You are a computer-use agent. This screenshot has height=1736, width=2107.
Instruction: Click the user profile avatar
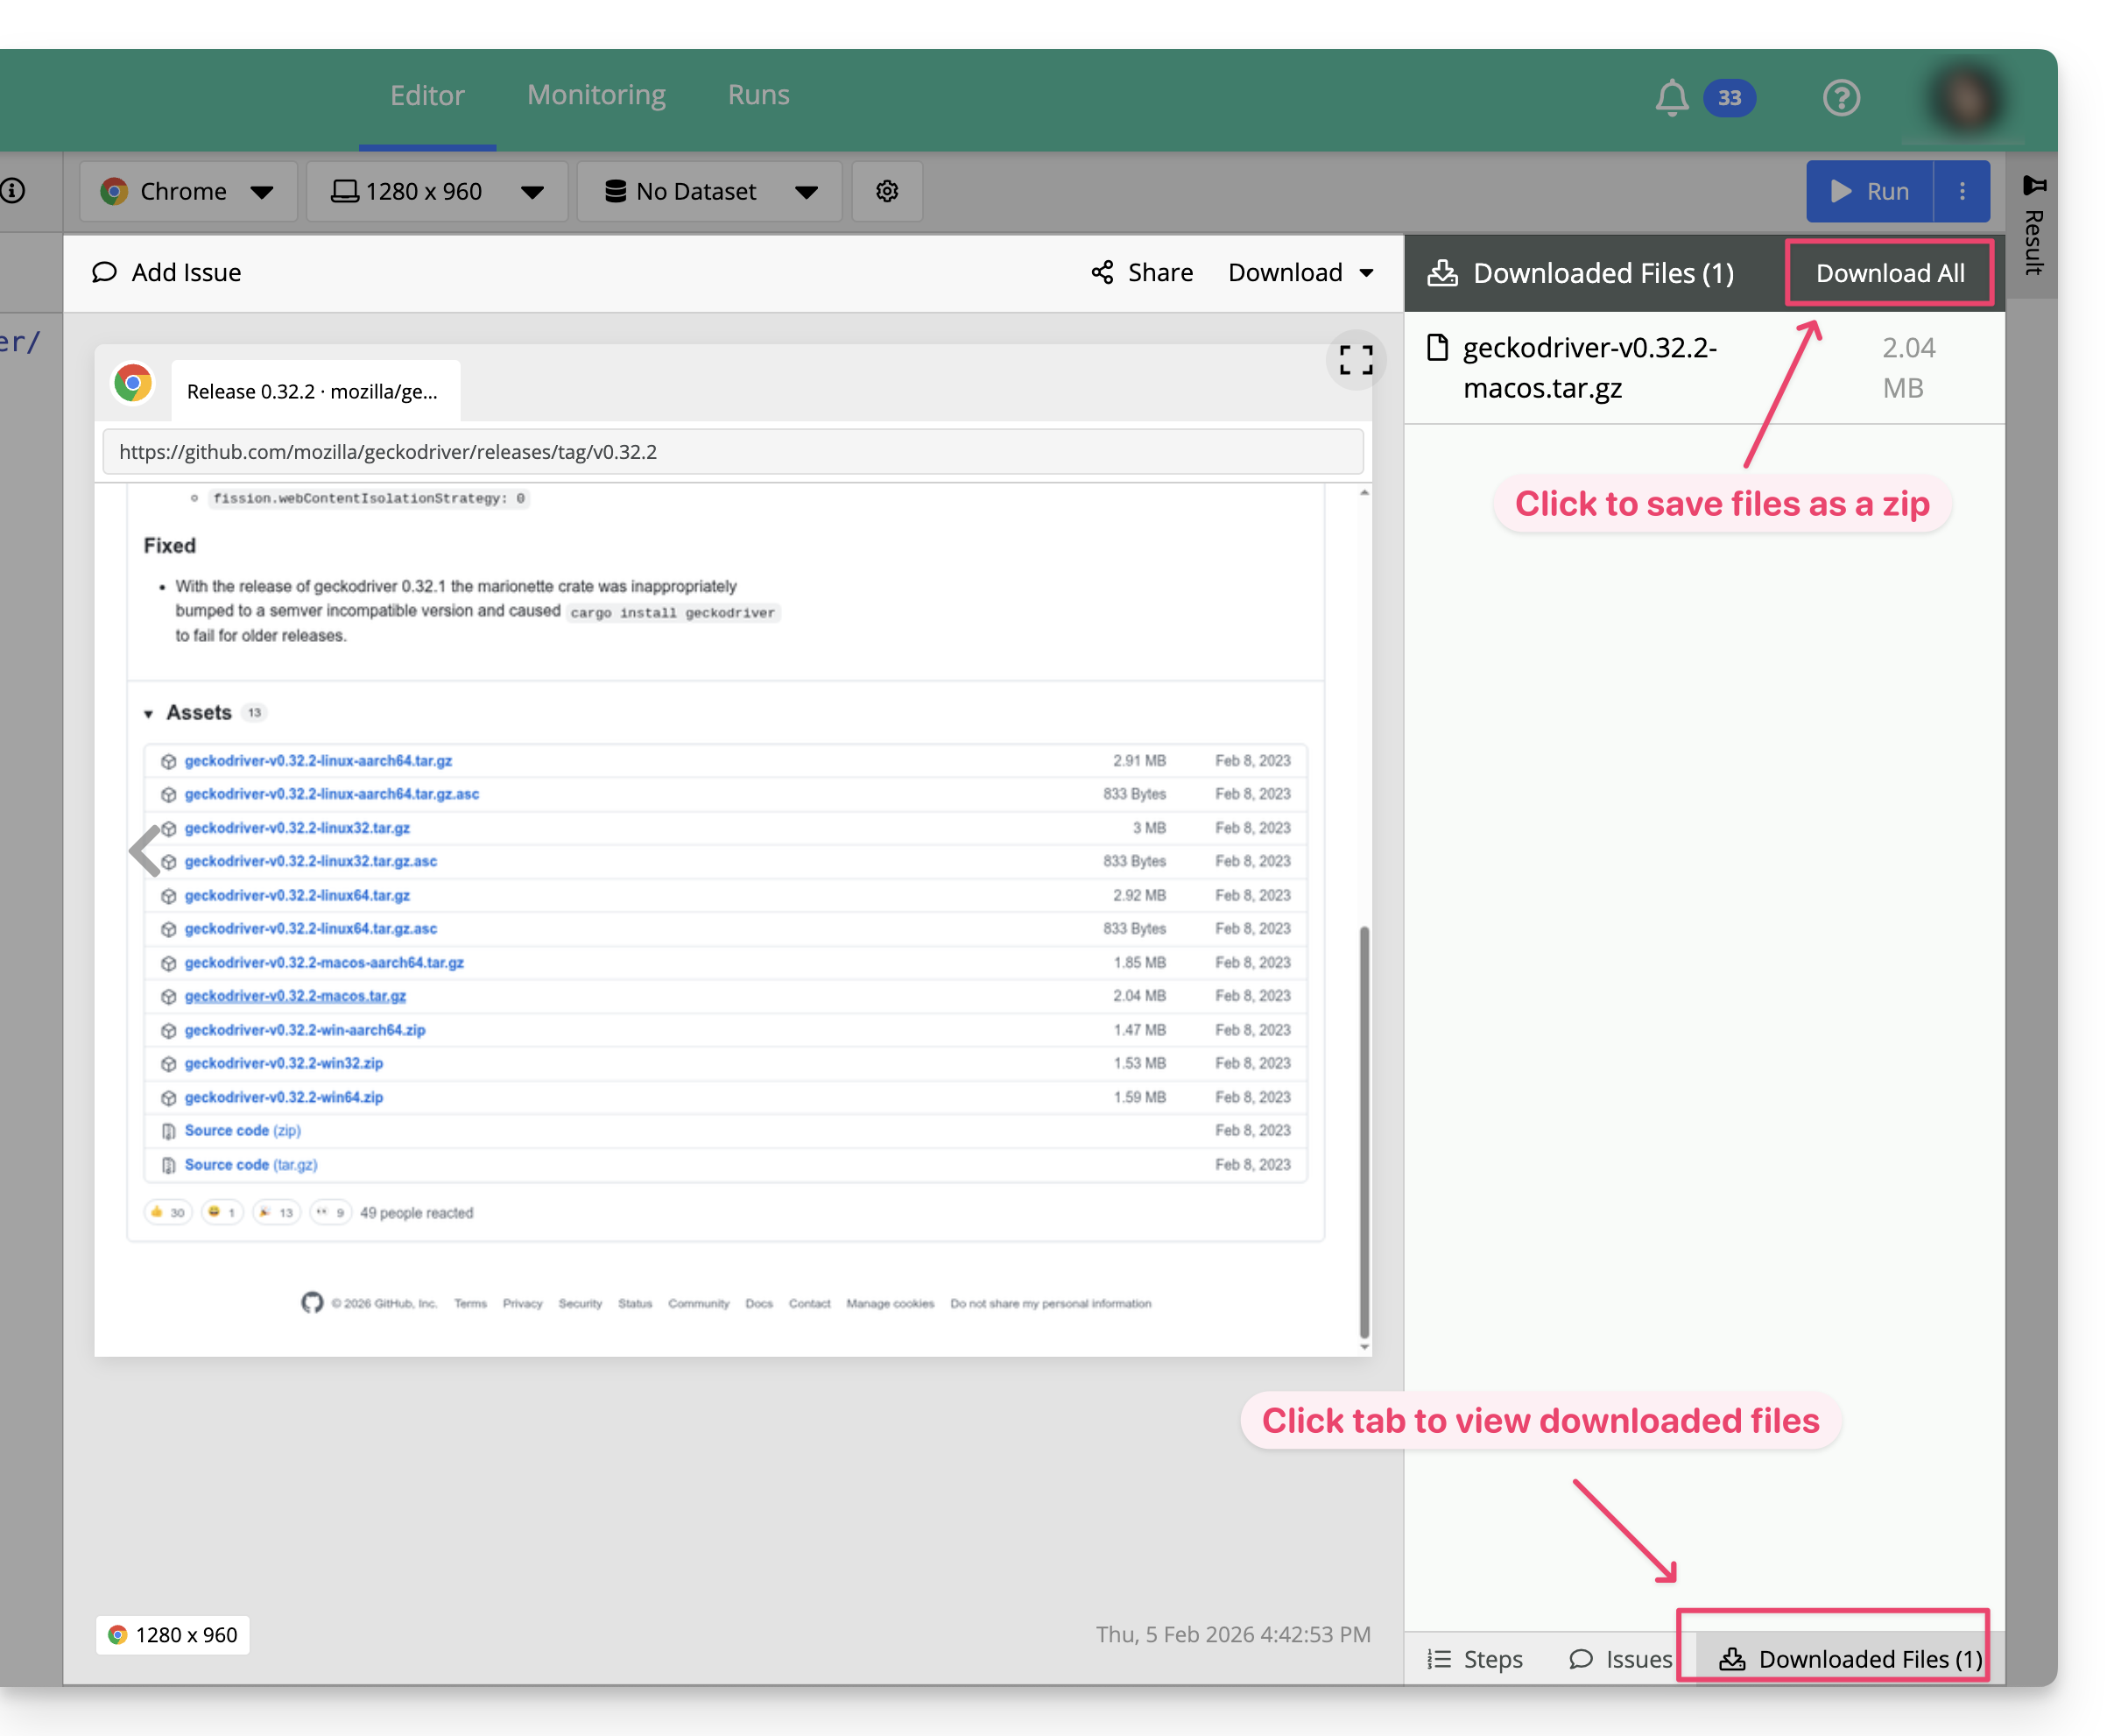pos(1965,98)
